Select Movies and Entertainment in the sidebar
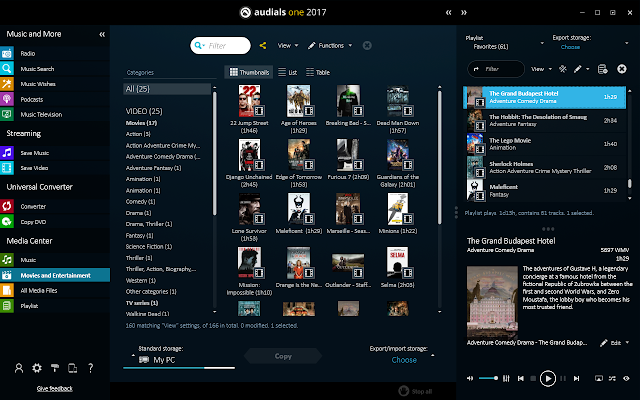This screenshot has height=400, width=640. point(55,275)
